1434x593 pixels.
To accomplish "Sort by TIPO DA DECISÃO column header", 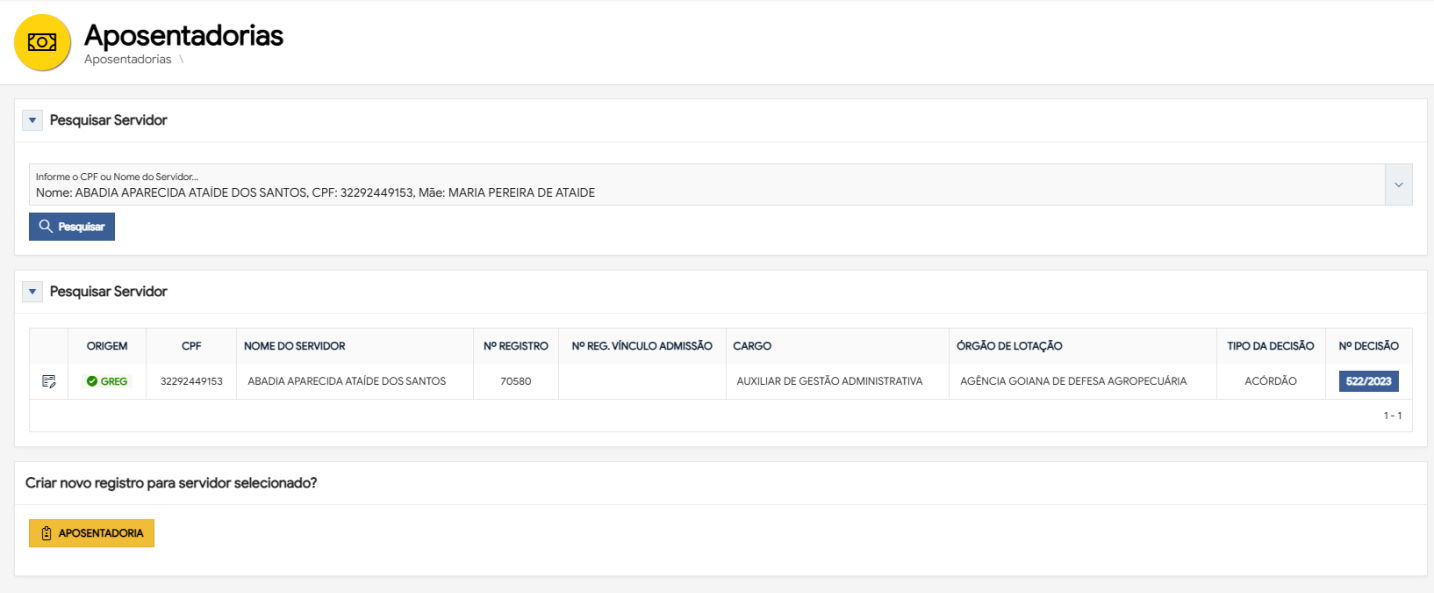I will 1270,346.
